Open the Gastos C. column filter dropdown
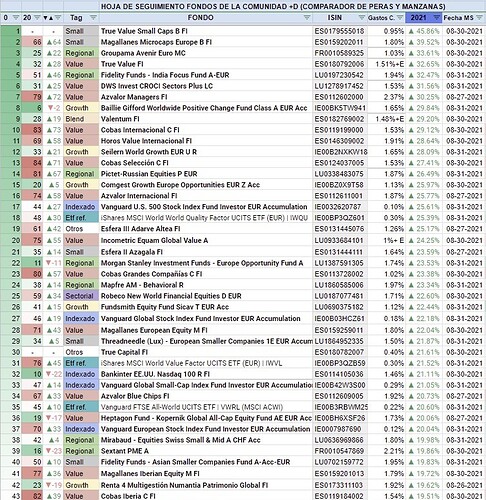 pyautogui.click(x=400, y=18)
